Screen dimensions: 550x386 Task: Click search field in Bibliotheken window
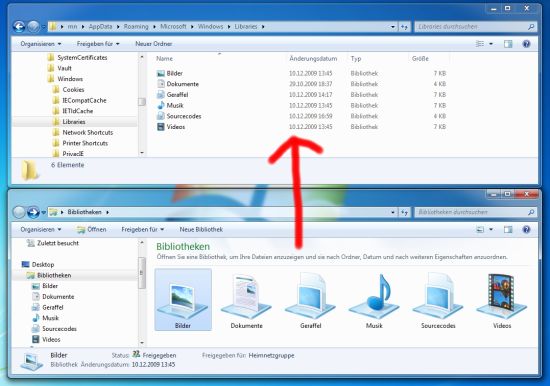click(x=475, y=212)
